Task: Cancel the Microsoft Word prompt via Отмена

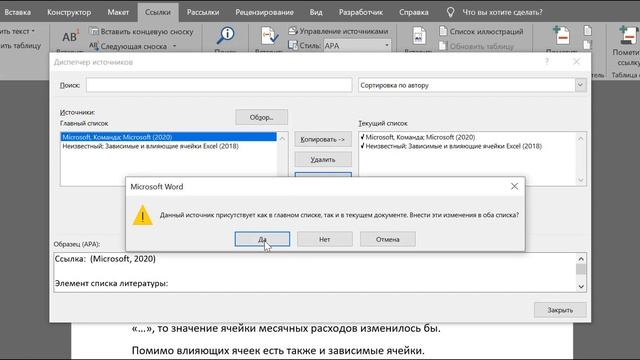Action: [x=388, y=239]
